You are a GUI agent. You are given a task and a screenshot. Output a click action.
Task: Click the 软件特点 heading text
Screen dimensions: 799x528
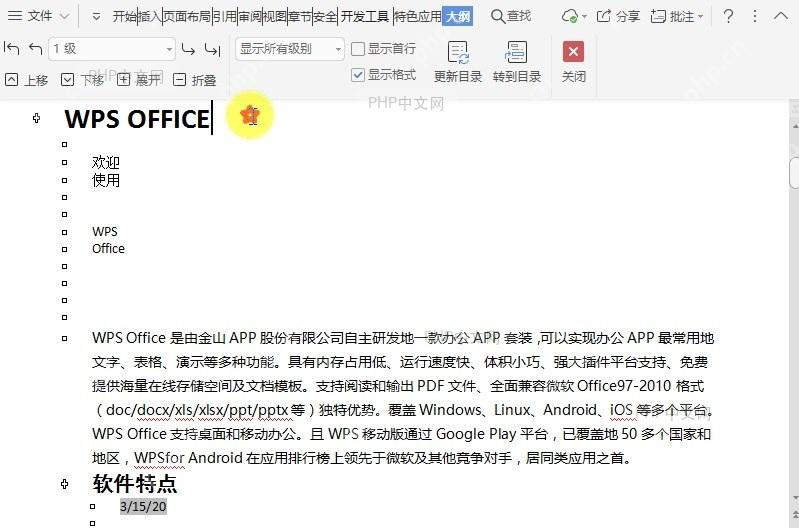click(135, 484)
